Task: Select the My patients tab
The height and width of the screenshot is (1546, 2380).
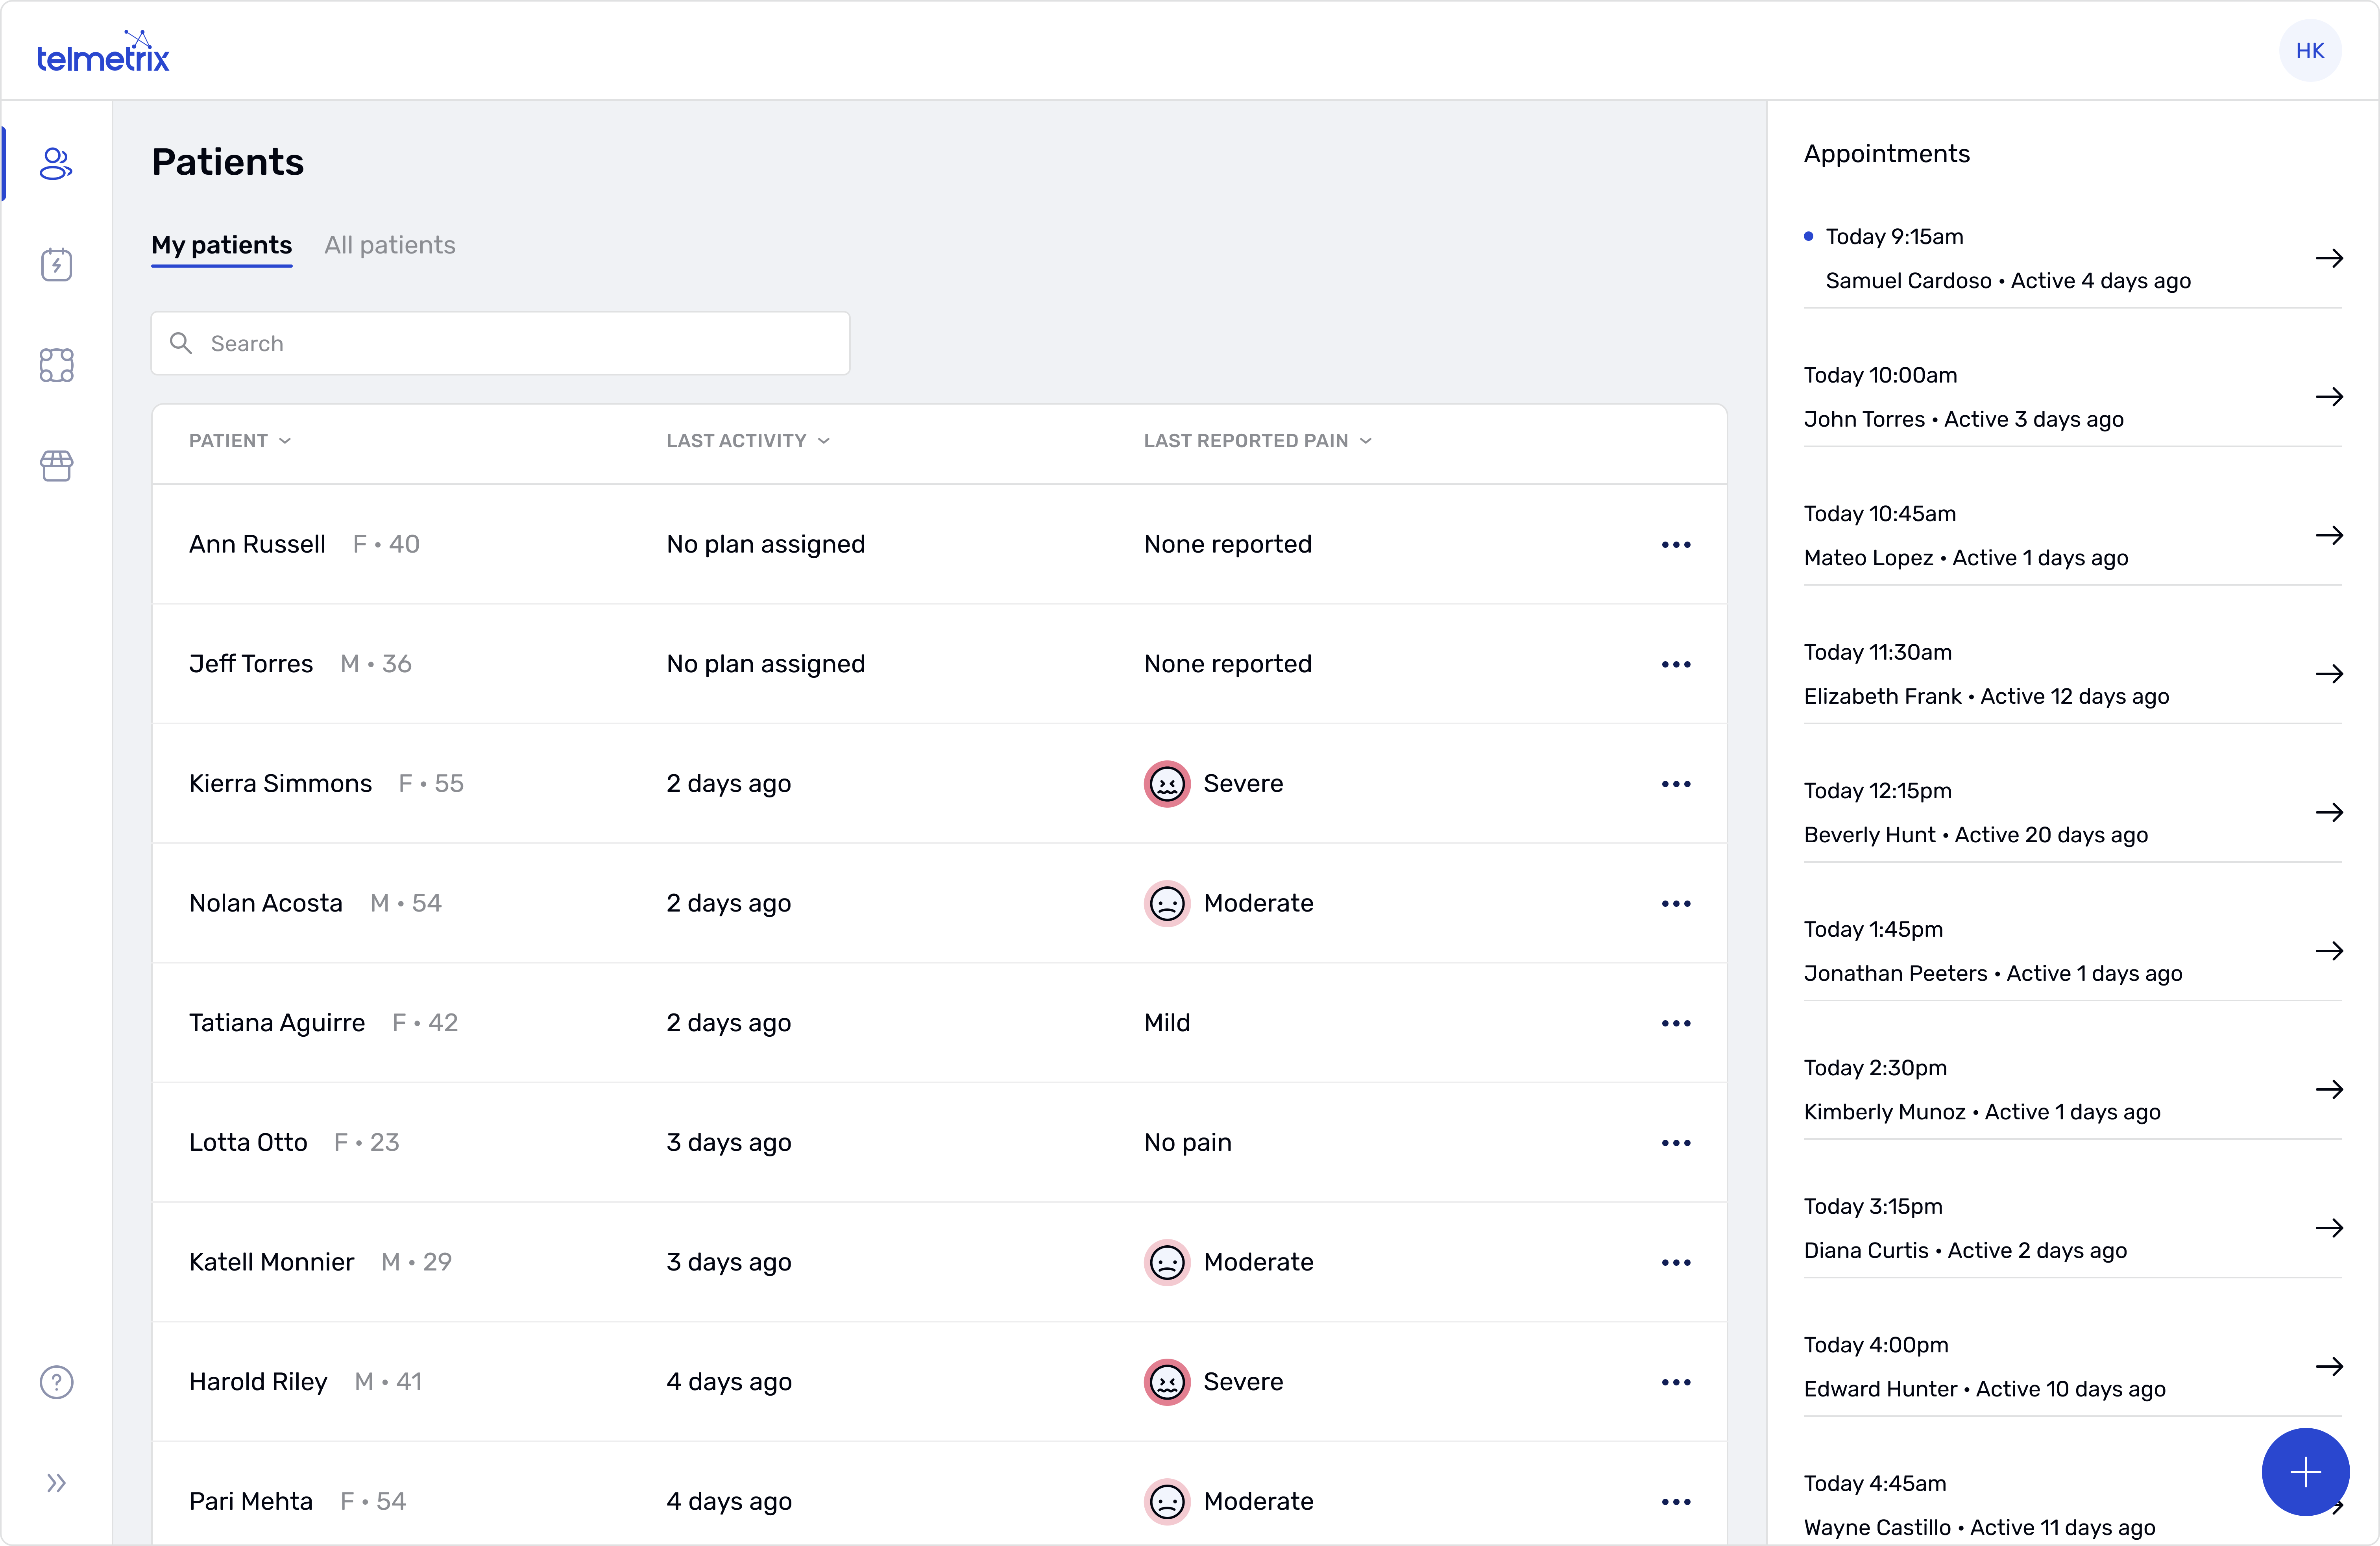Action: click(221, 245)
